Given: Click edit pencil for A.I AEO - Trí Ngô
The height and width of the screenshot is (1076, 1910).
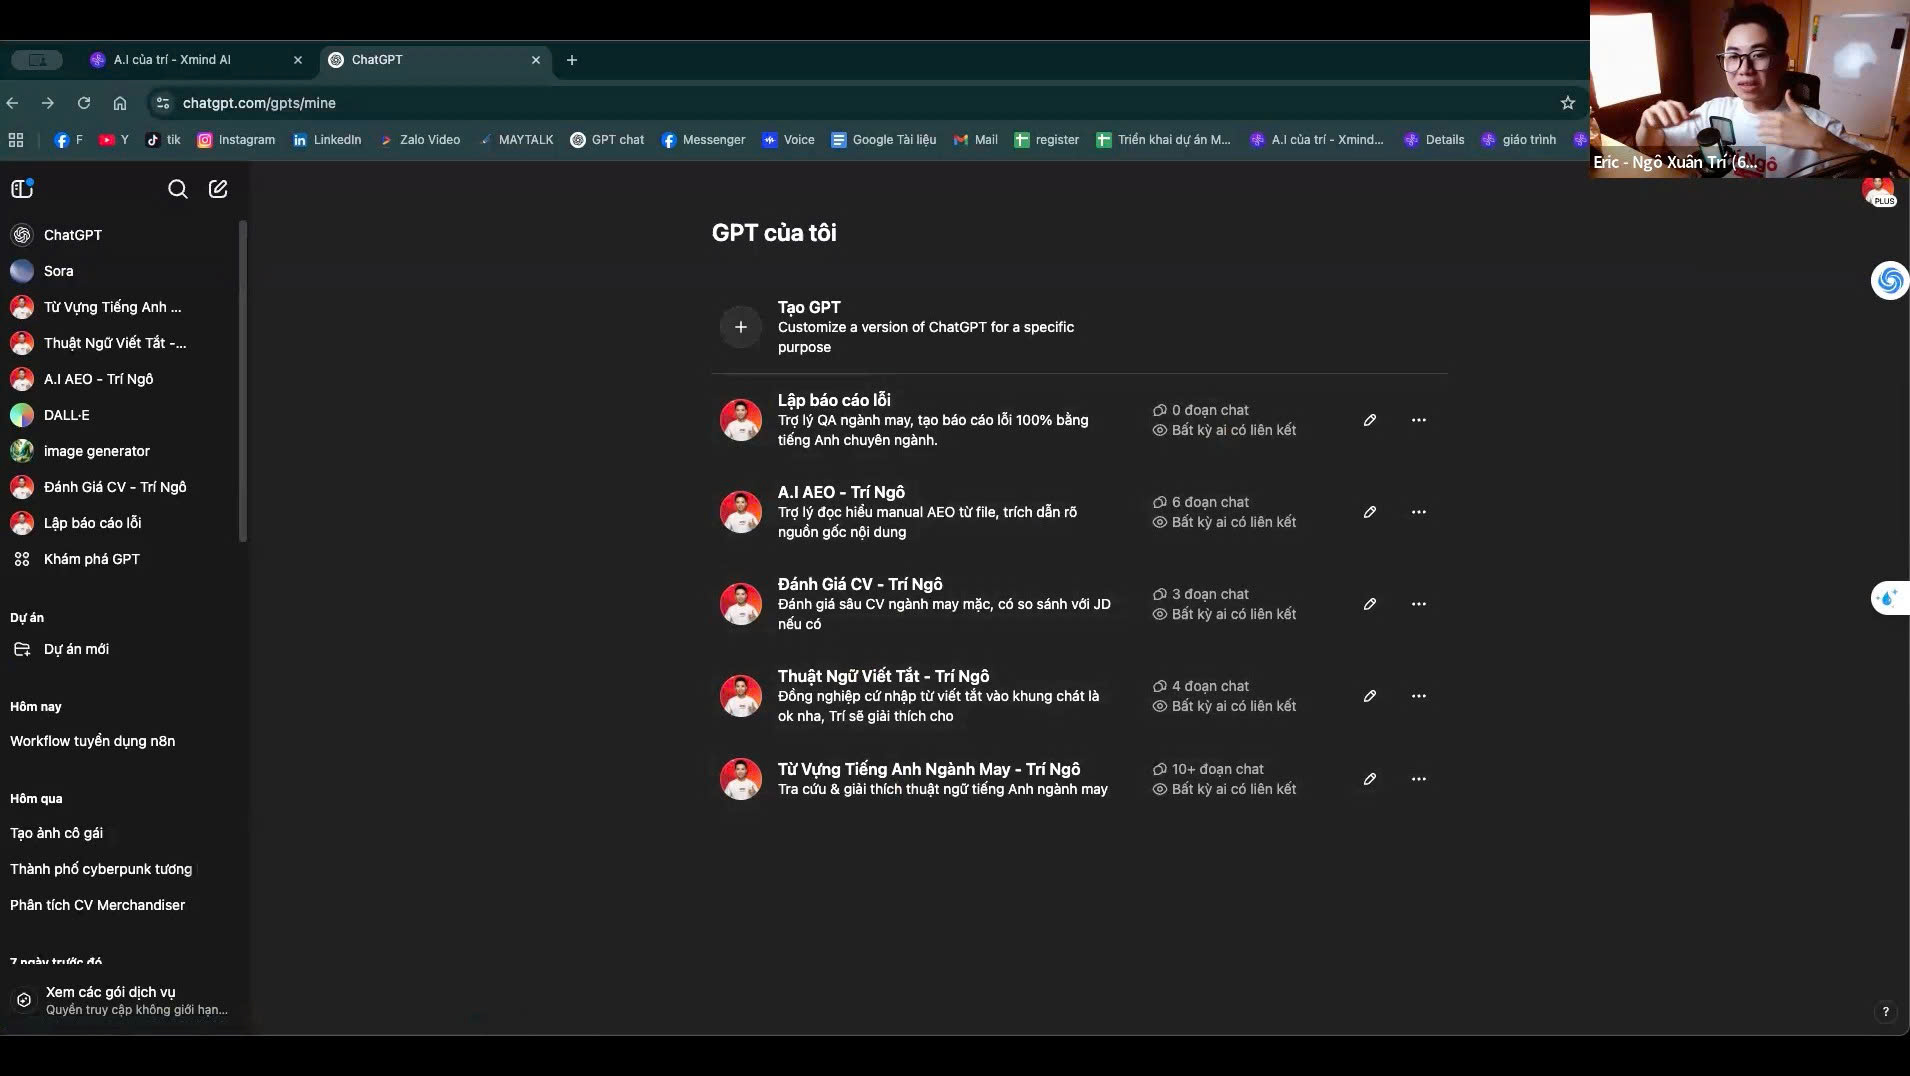Looking at the screenshot, I should (1370, 512).
